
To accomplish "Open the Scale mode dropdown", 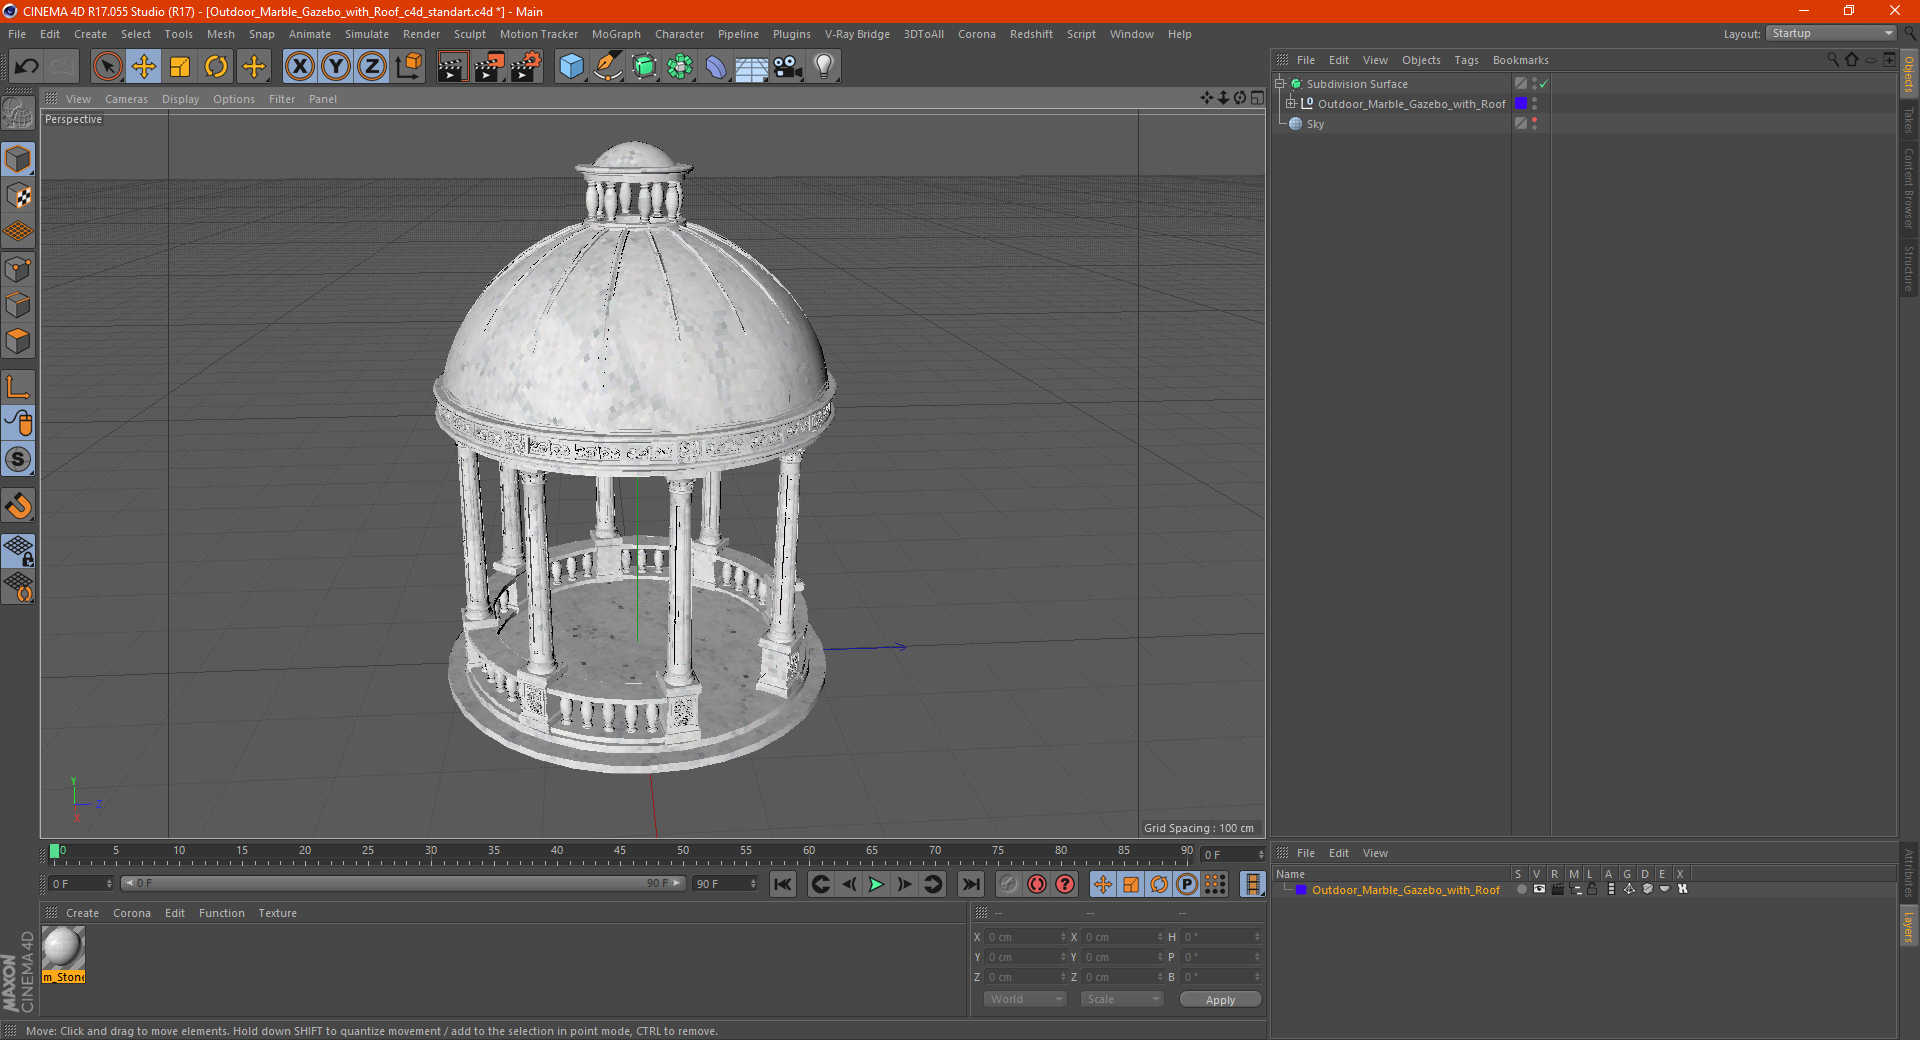I will [1122, 999].
